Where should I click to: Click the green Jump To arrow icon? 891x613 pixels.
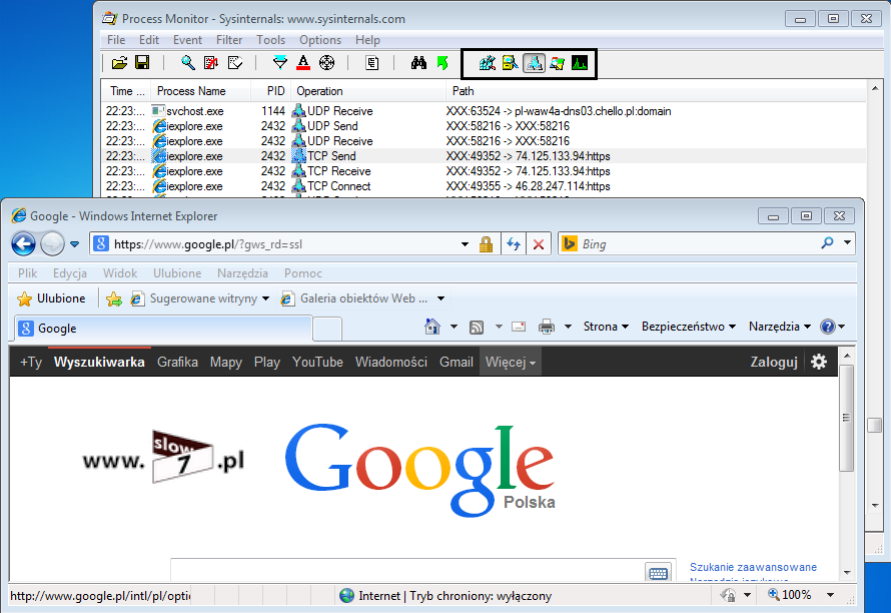[443, 62]
